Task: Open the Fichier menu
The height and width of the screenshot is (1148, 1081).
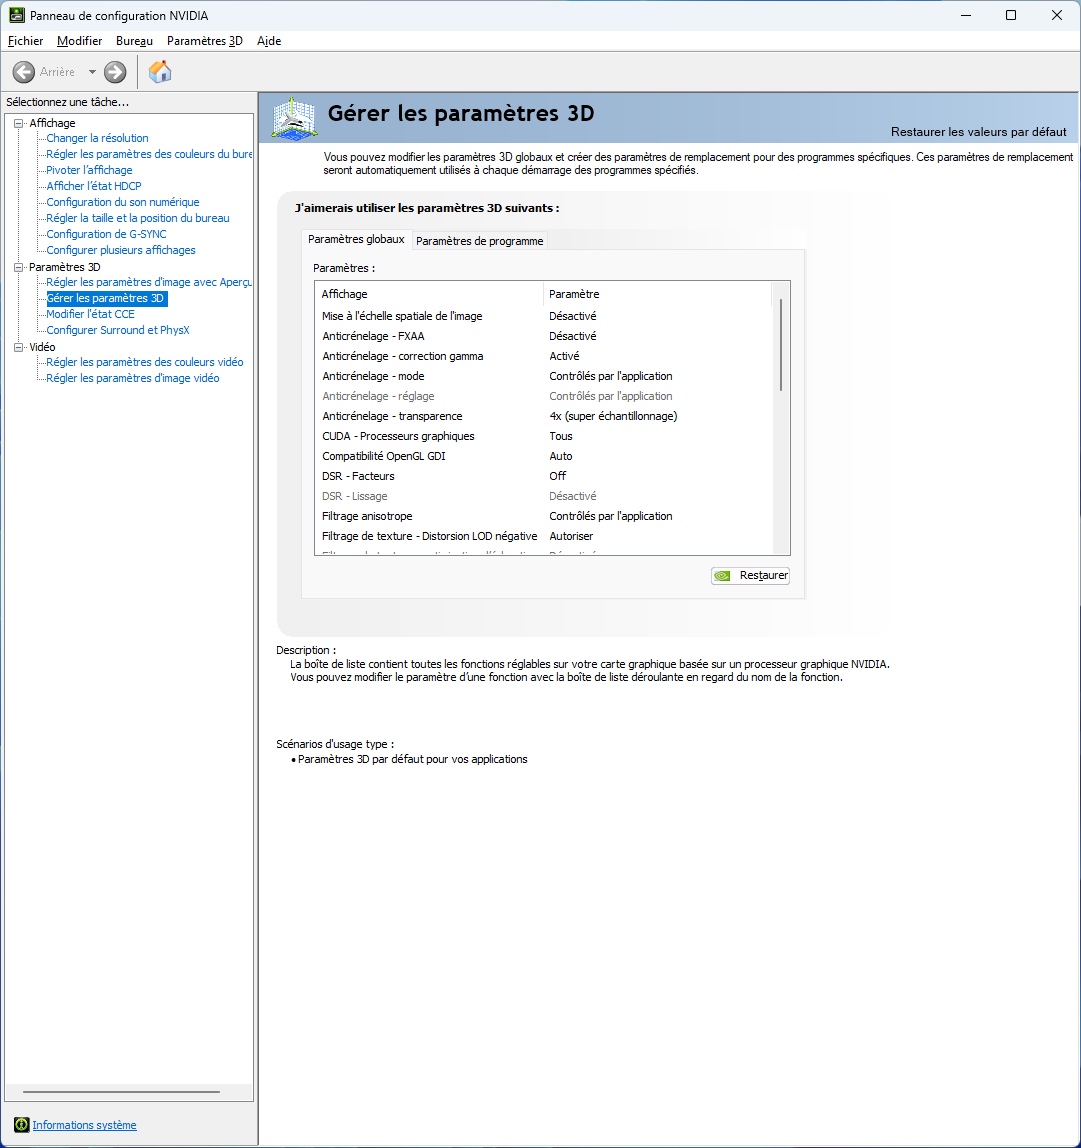Action: pyautogui.click(x=26, y=41)
